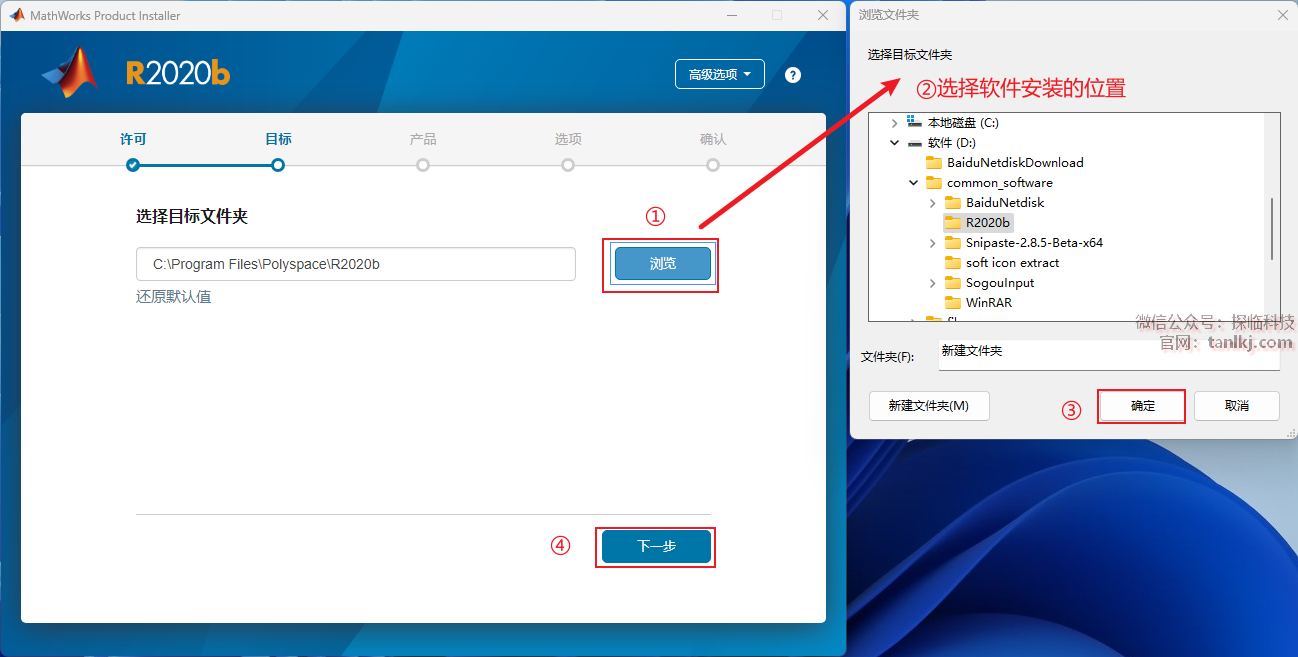Expand the BaiduNetdisk folder node
Viewport: 1298px width, 657px height.
pos(932,202)
